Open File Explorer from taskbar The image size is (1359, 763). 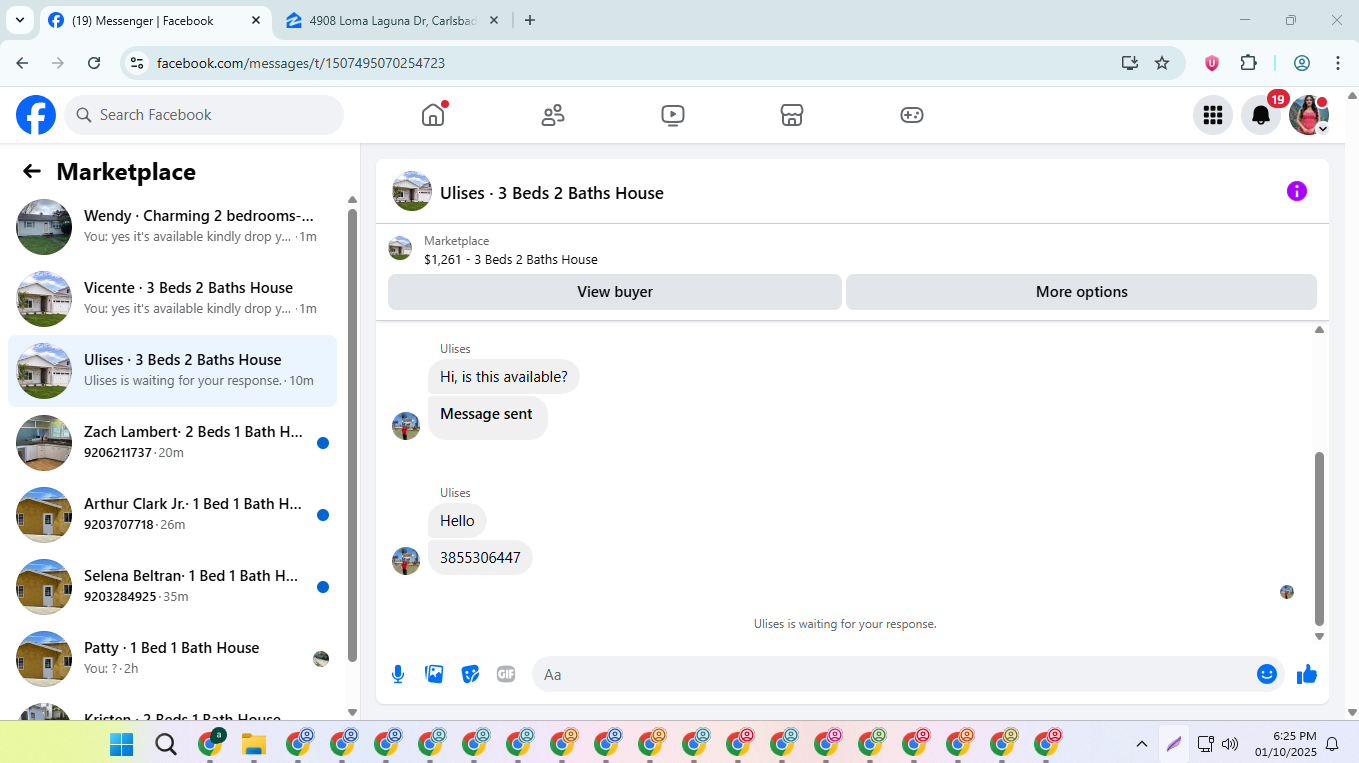[x=254, y=744]
